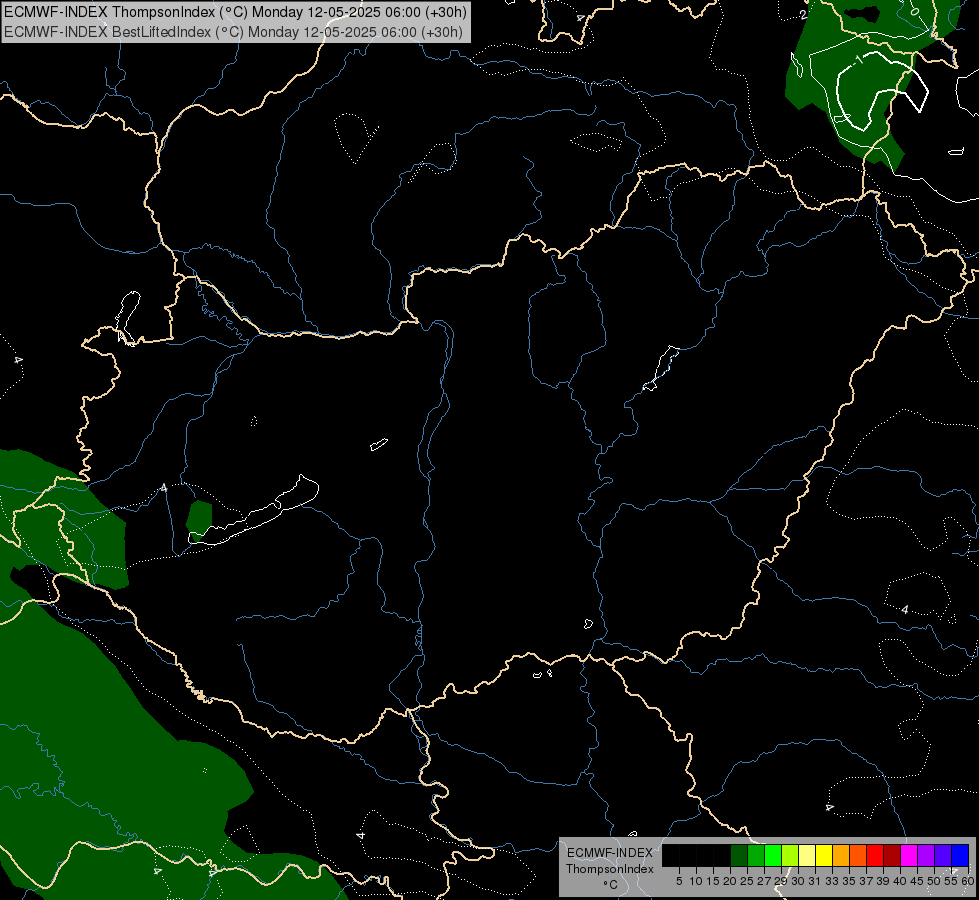Click the legend tick label 10
The image size is (979, 900).
click(x=696, y=881)
